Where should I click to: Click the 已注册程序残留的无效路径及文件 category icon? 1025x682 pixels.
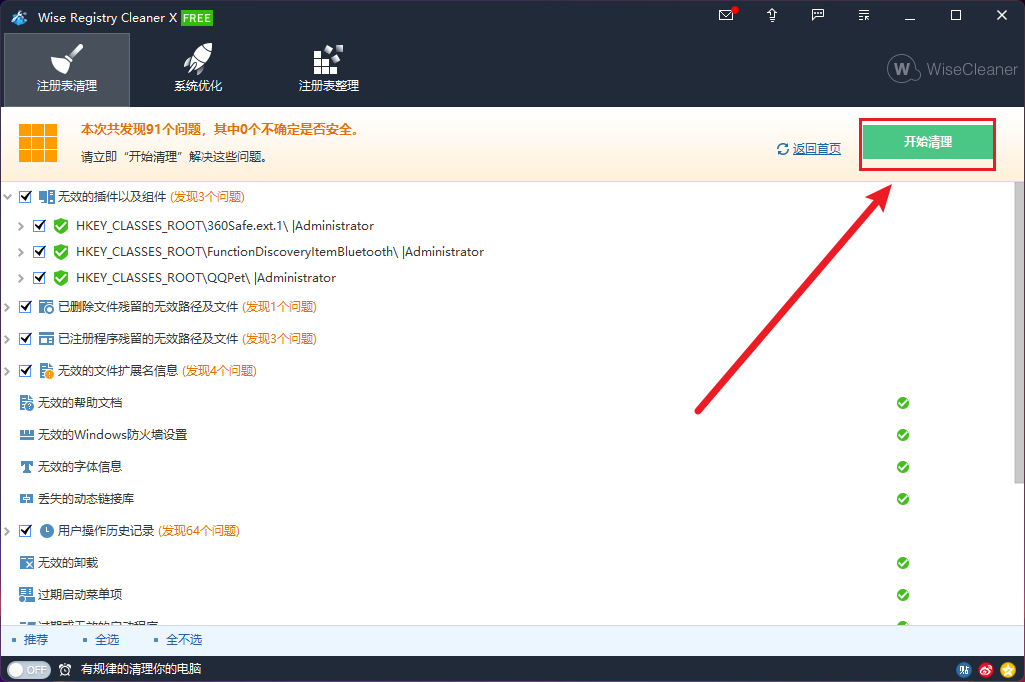46,339
